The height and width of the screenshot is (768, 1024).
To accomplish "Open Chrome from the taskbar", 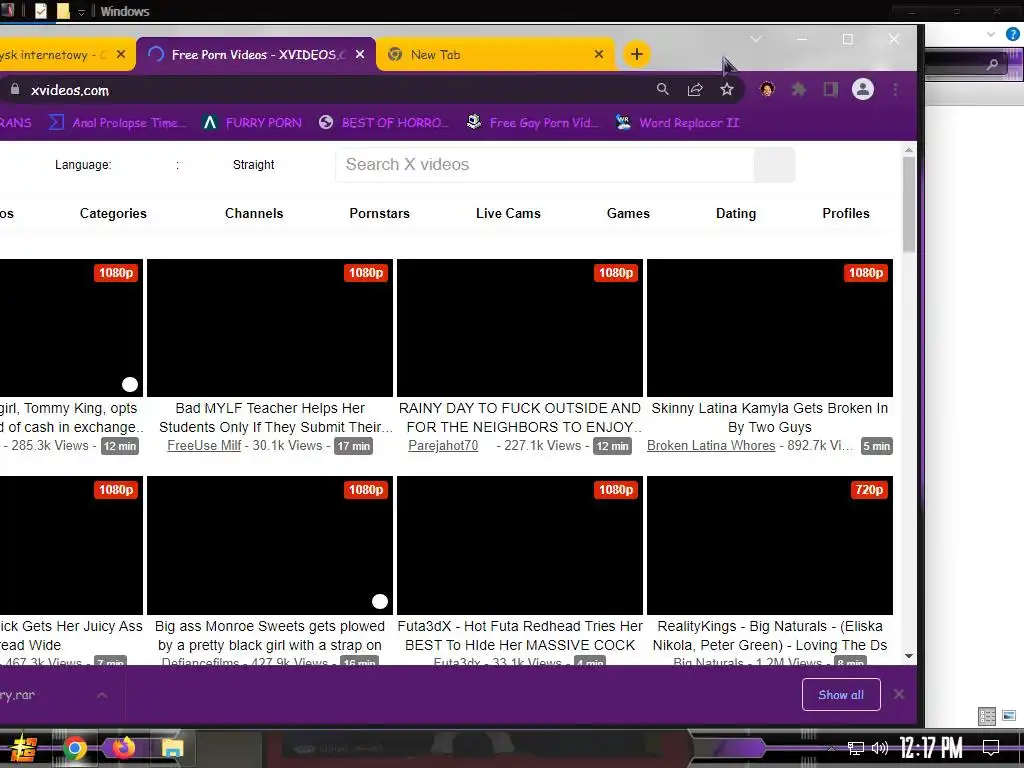I will click(74, 748).
